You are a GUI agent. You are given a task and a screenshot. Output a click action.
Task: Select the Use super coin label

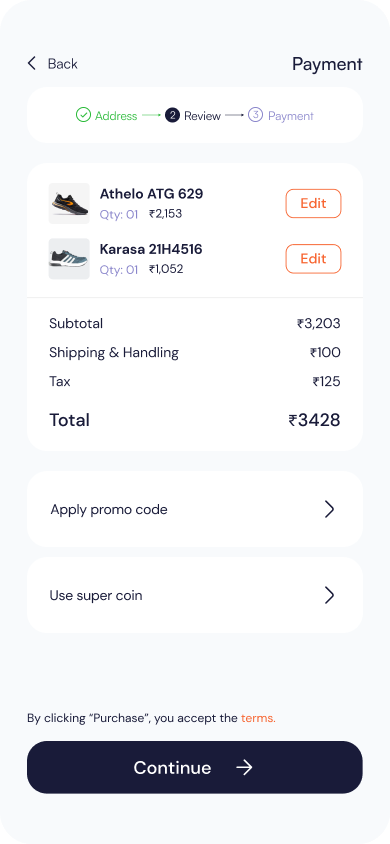(96, 595)
